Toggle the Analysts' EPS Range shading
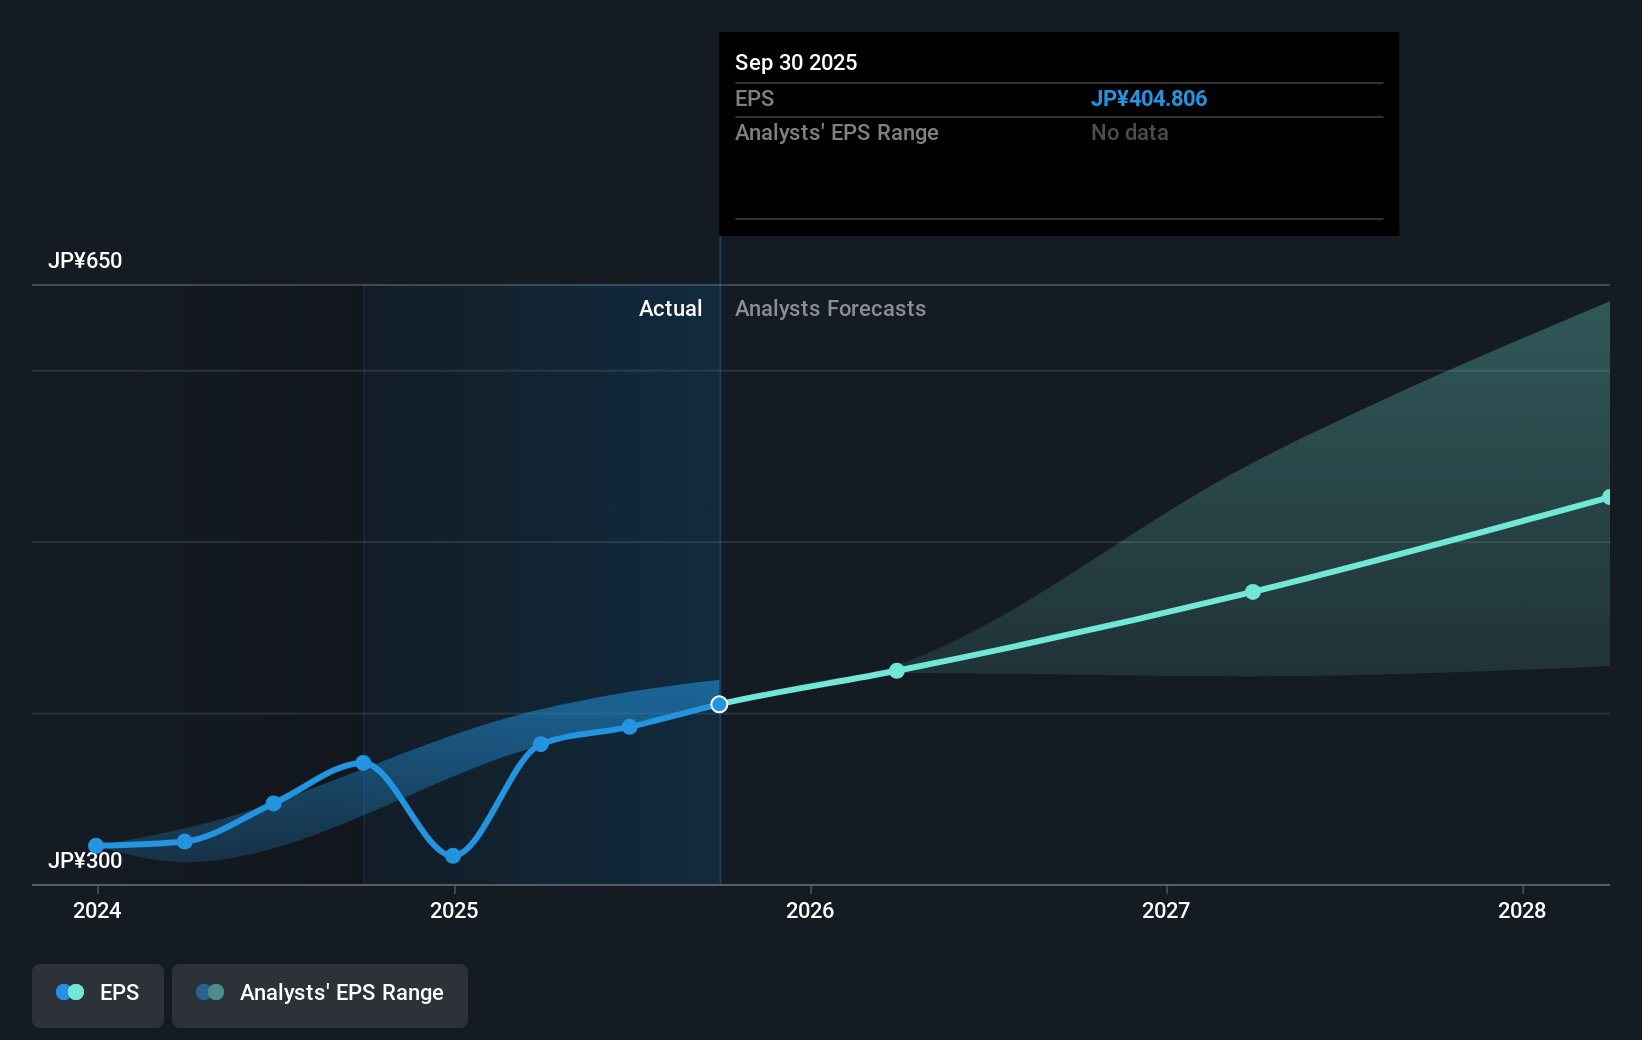 320,996
